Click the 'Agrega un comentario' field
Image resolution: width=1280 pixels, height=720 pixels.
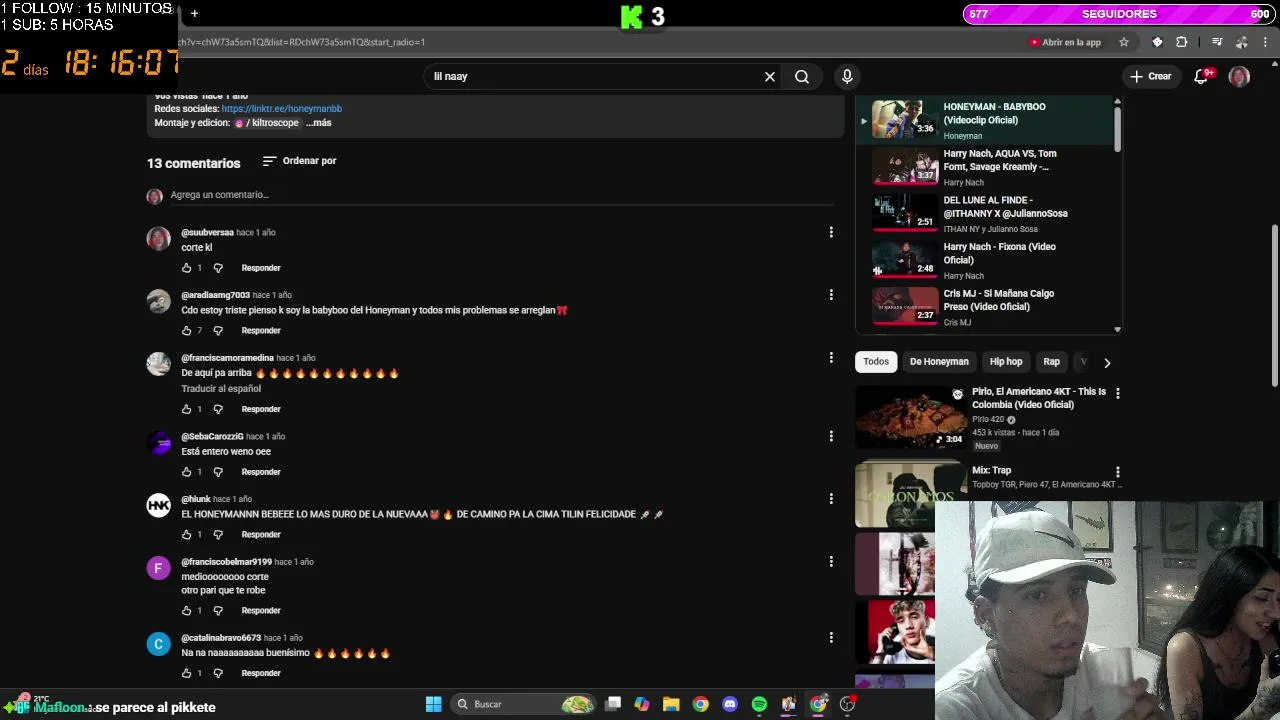click(x=500, y=195)
